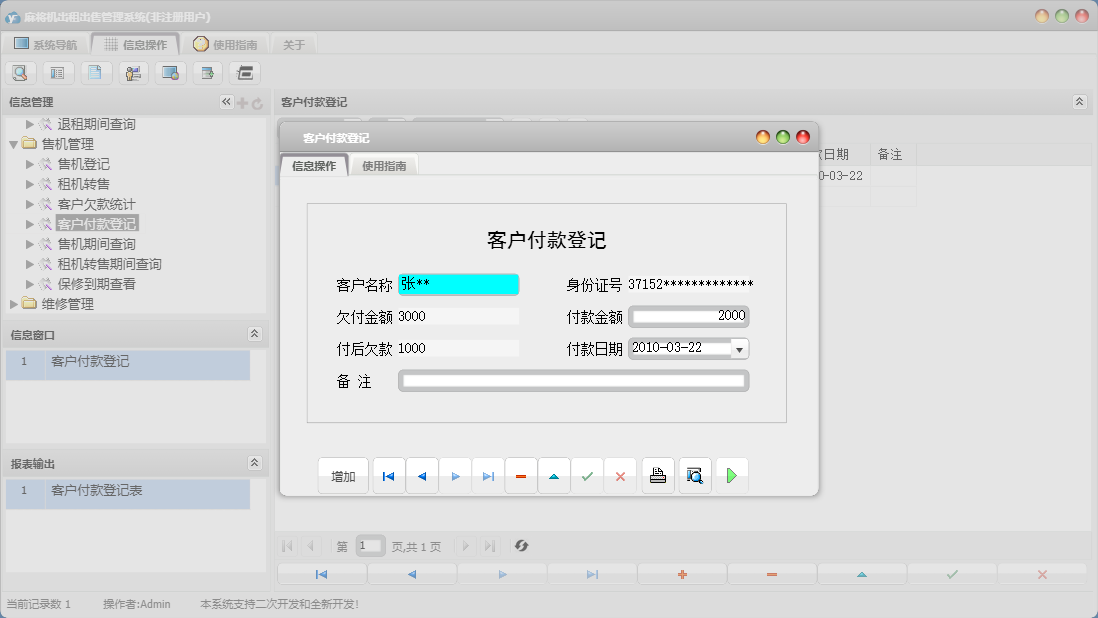Cancel editing with the red X icon
Screen dimensions: 1098x618
(620, 475)
